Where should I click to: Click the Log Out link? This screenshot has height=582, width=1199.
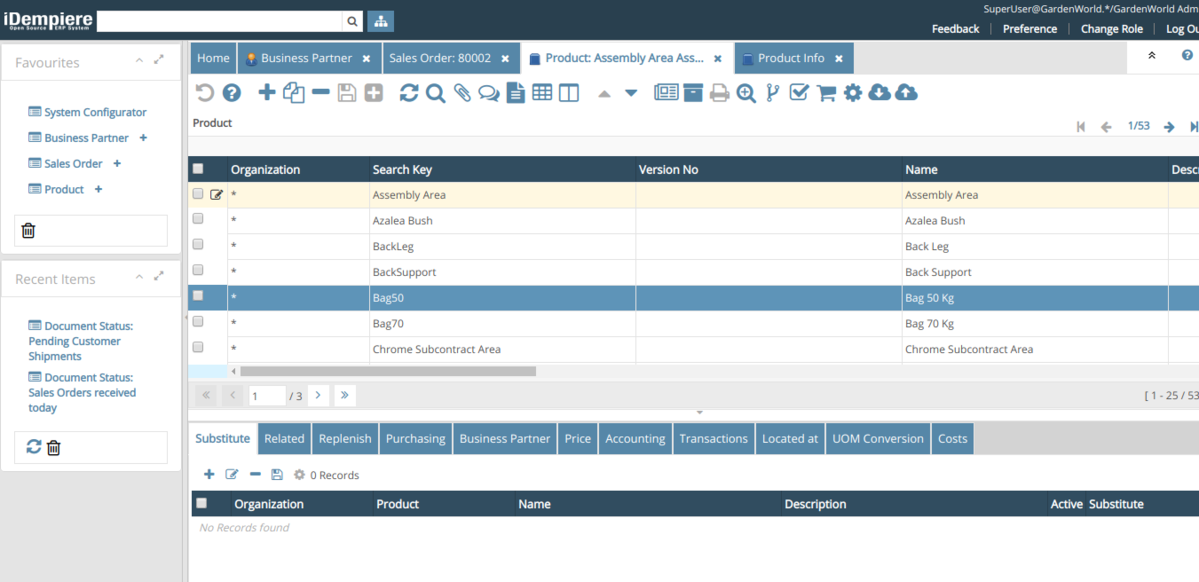point(1181,29)
